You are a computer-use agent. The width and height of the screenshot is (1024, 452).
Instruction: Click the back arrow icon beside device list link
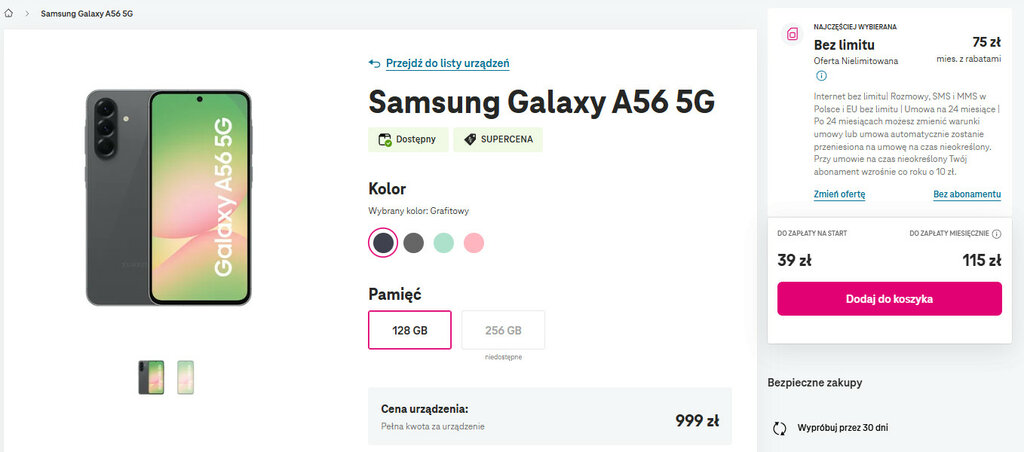(x=375, y=63)
